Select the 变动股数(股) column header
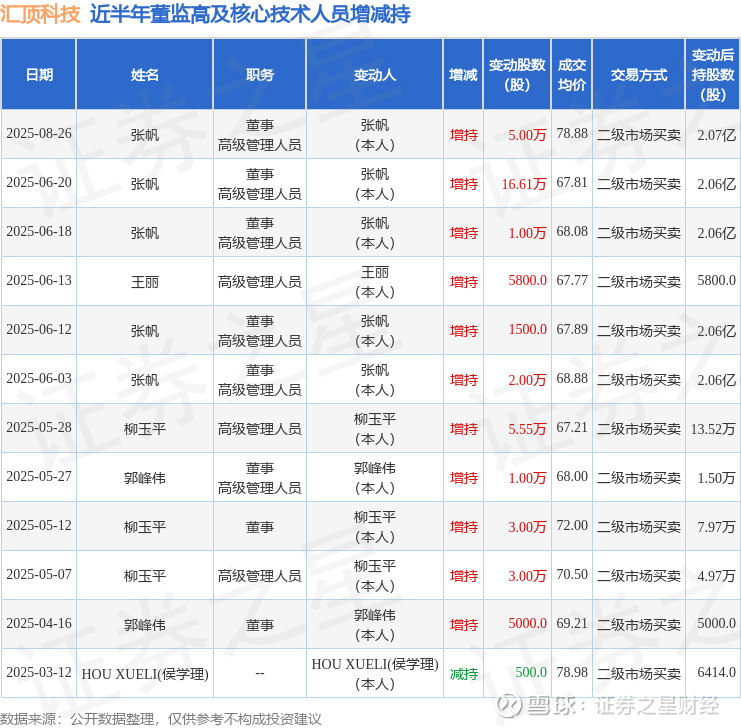This screenshot has height=728, width=741. 517,75
